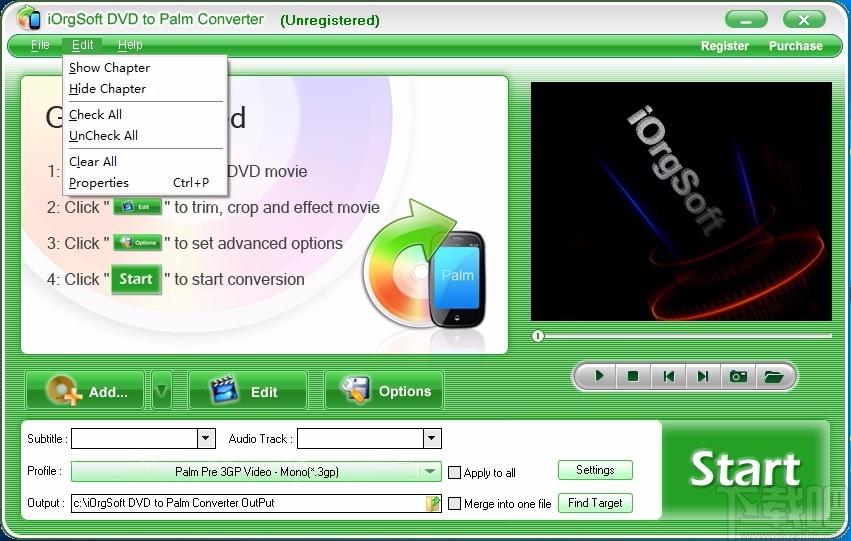Jump to previous chapter icon
Viewport: 851px width, 541px height.
pyautogui.click(x=669, y=375)
